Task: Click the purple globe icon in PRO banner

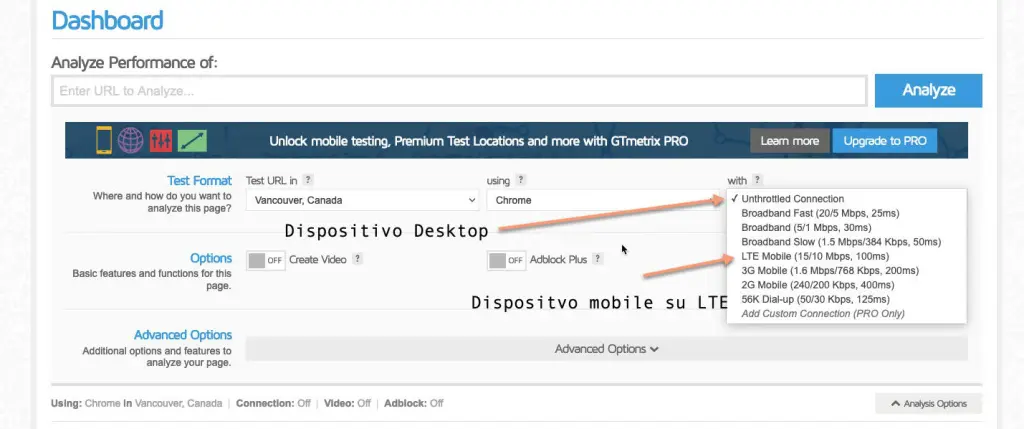Action: coord(131,140)
